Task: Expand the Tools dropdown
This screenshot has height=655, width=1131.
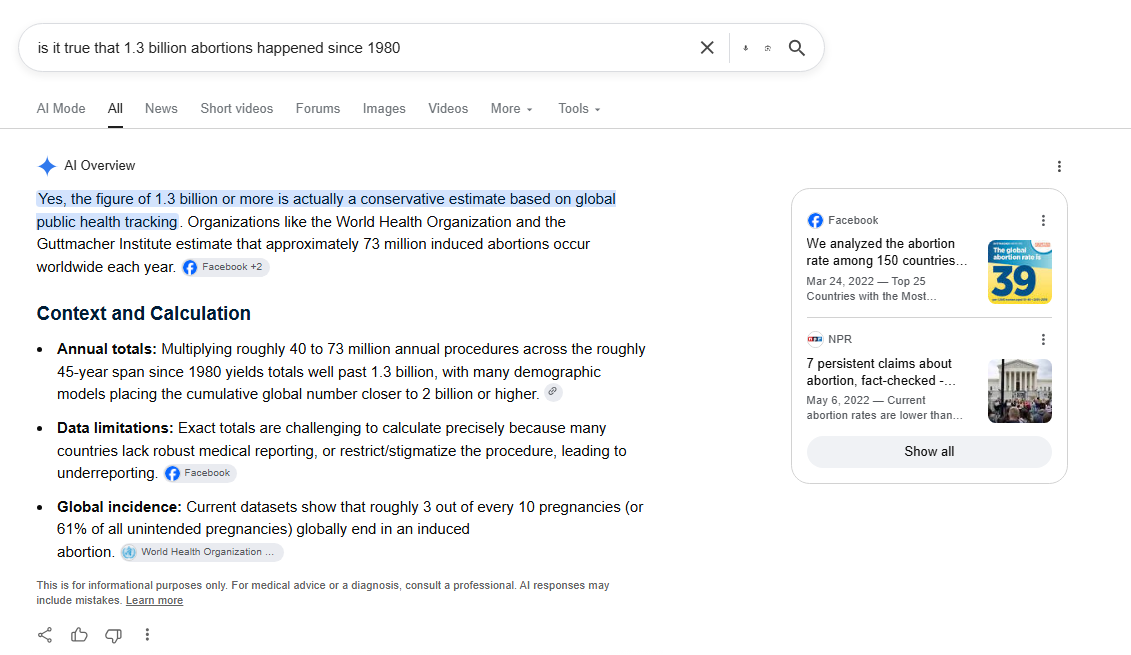Action: click(x=579, y=108)
